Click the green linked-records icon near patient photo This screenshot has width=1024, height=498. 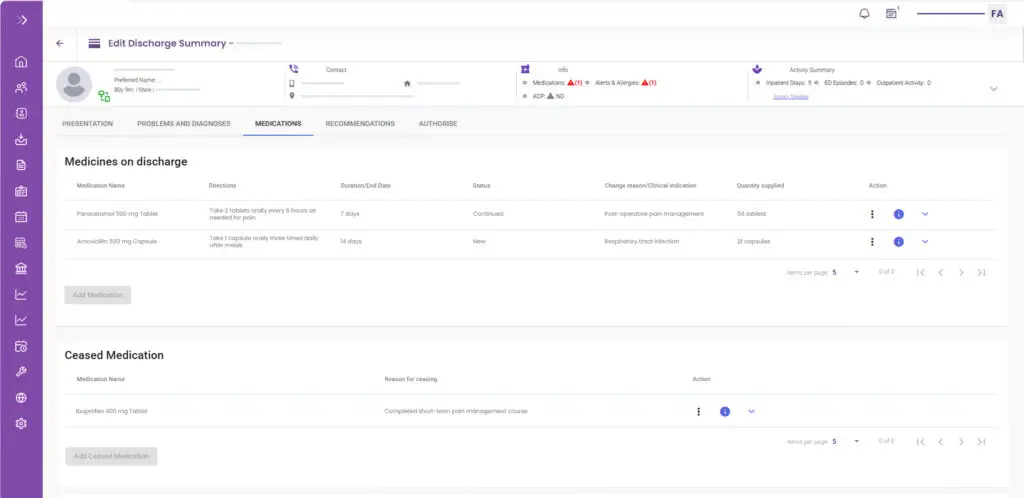tap(104, 97)
